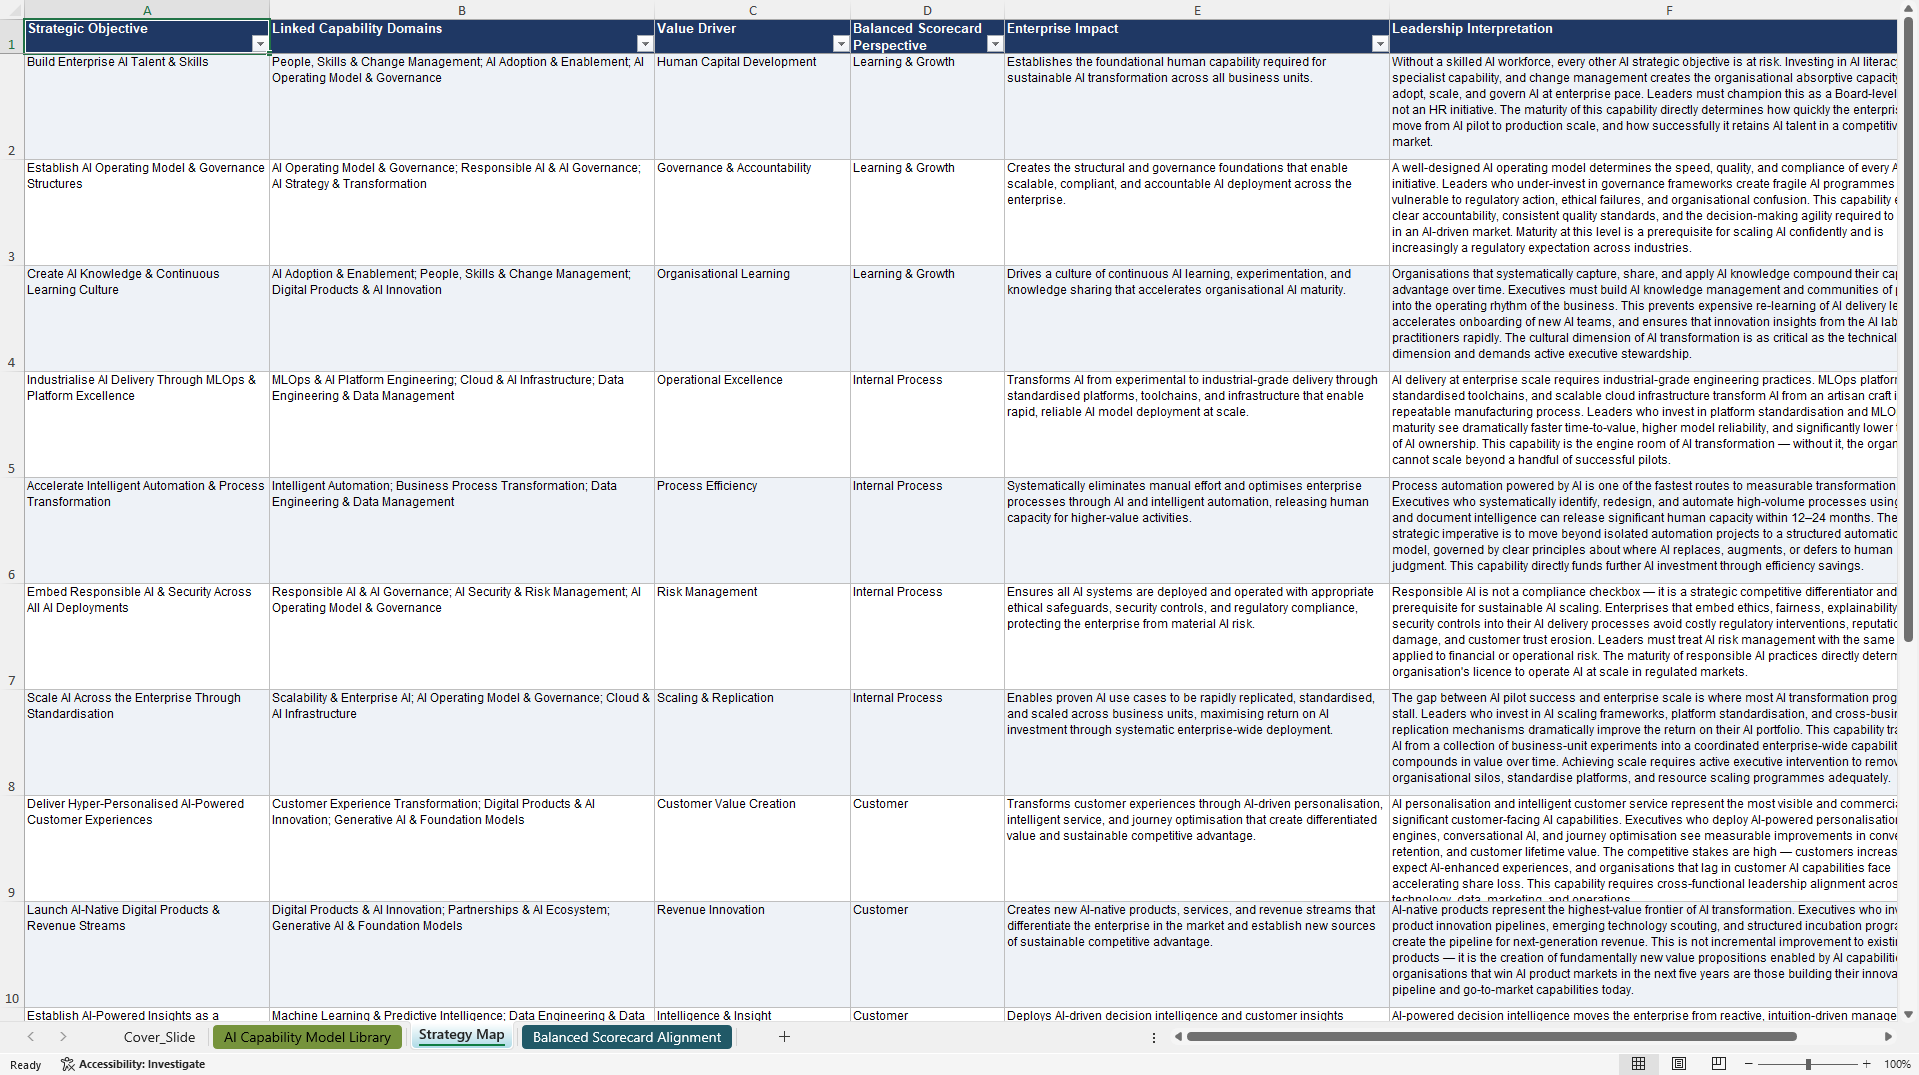Click horizontal scroll right arrow

tap(1887, 1037)
